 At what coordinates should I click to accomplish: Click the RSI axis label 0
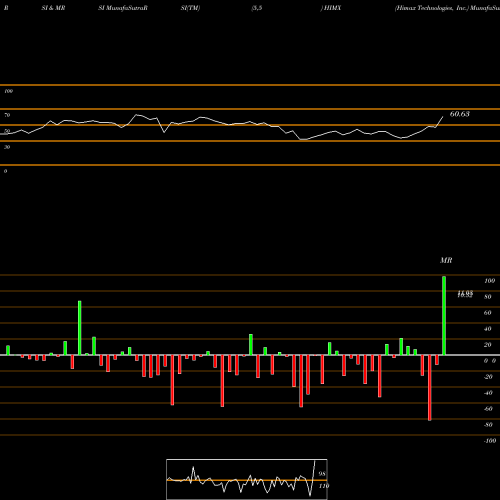pos(5,171)
